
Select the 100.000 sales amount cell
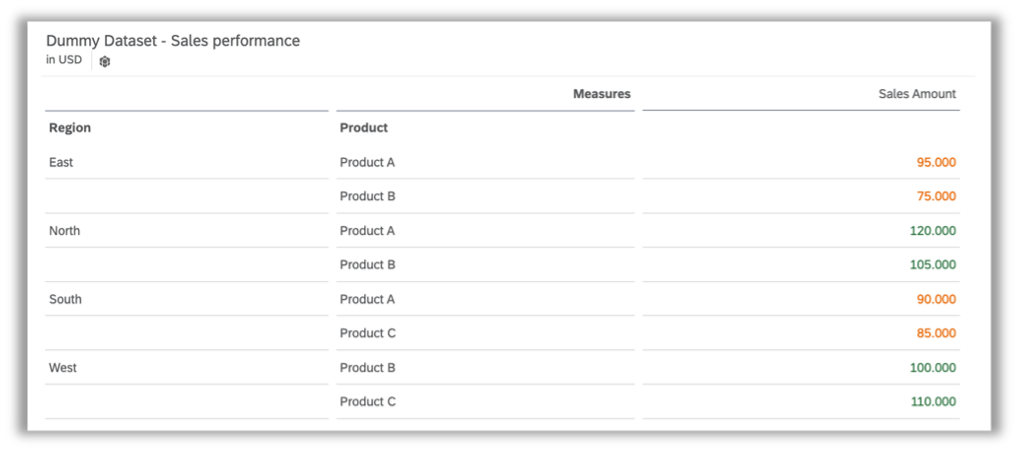click(933, 368)
